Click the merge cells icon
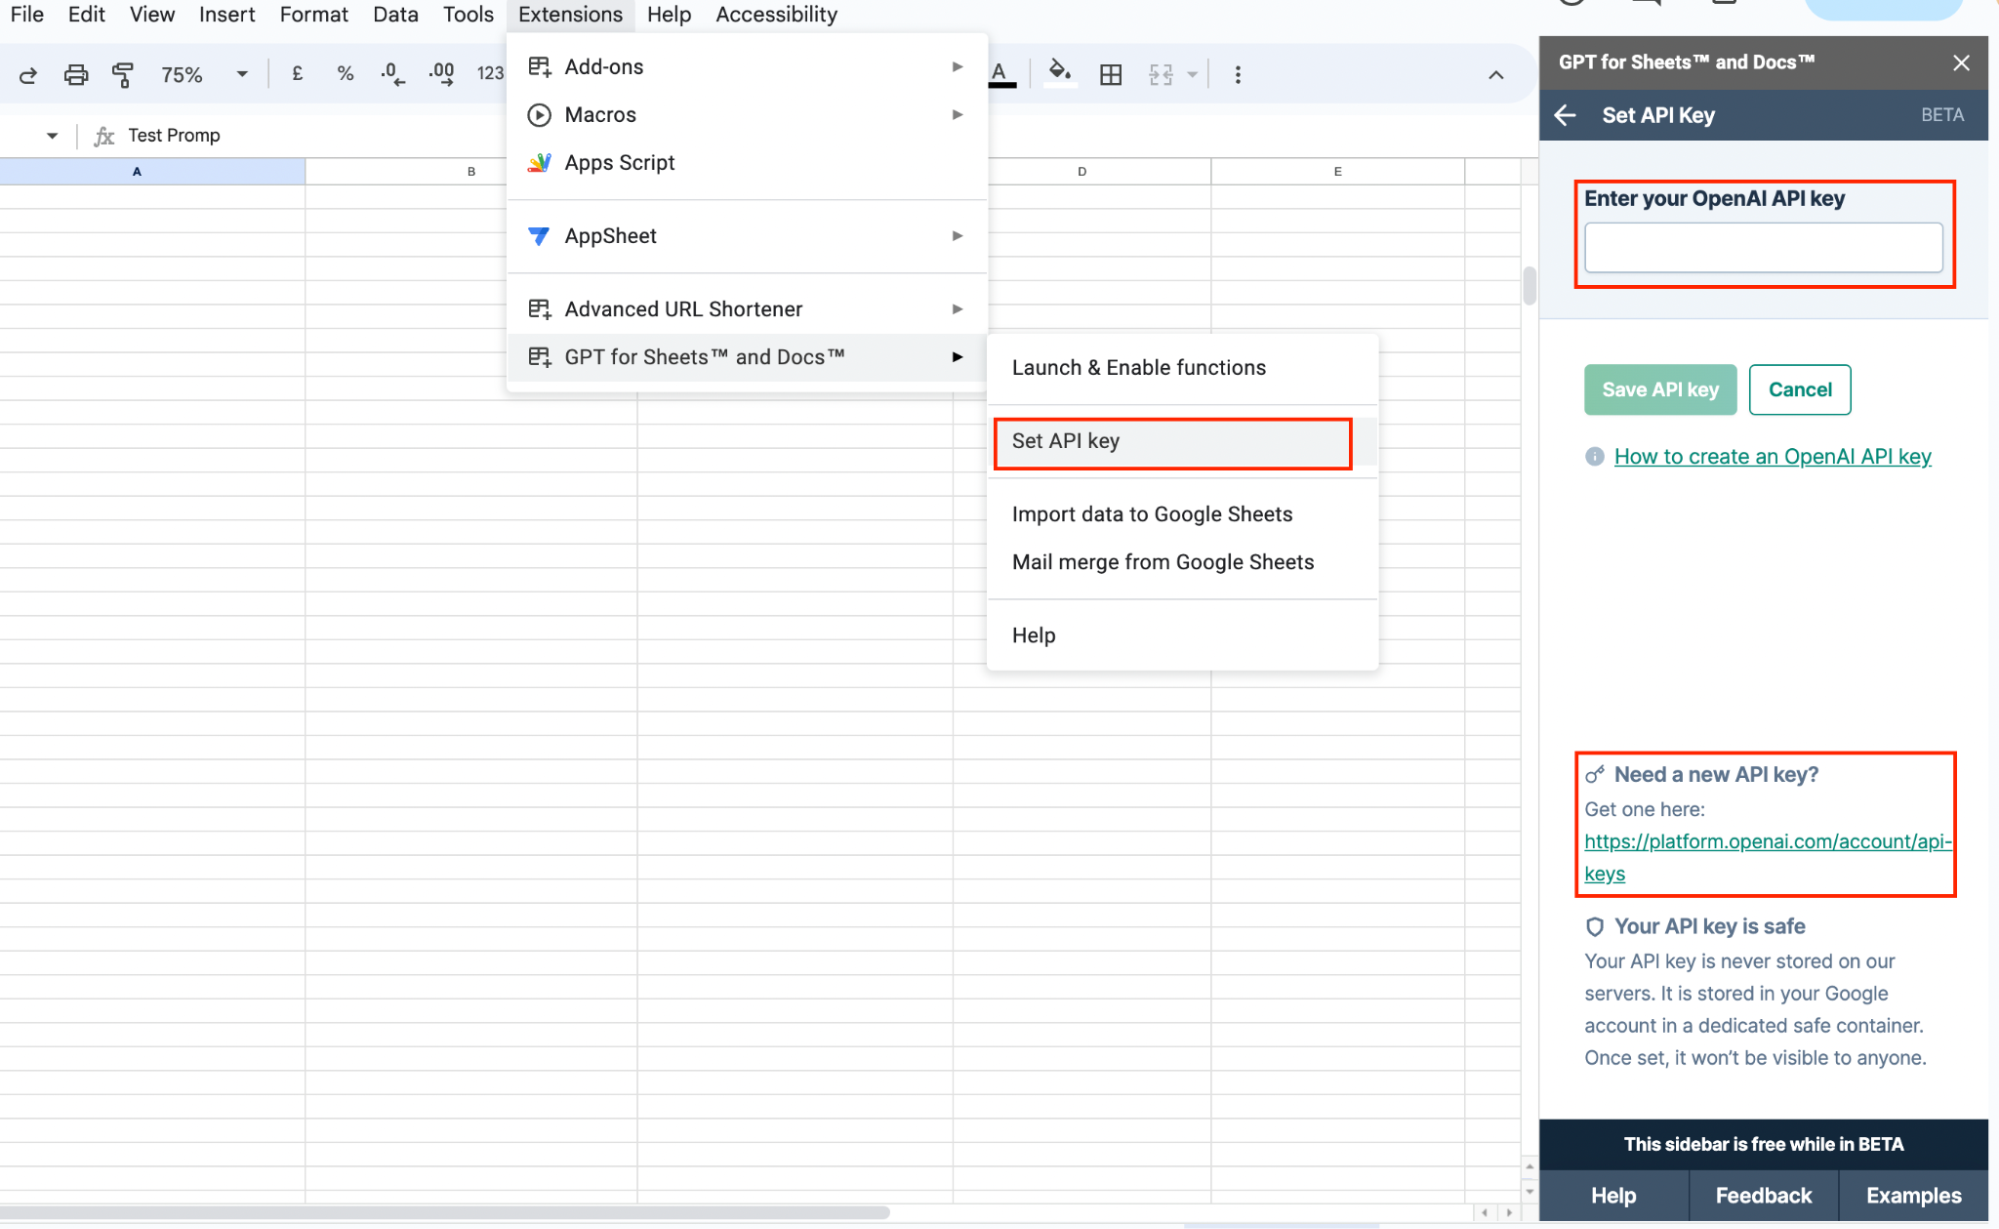The width and height of the screenshot is (1999, 1229). (1161, 75)
